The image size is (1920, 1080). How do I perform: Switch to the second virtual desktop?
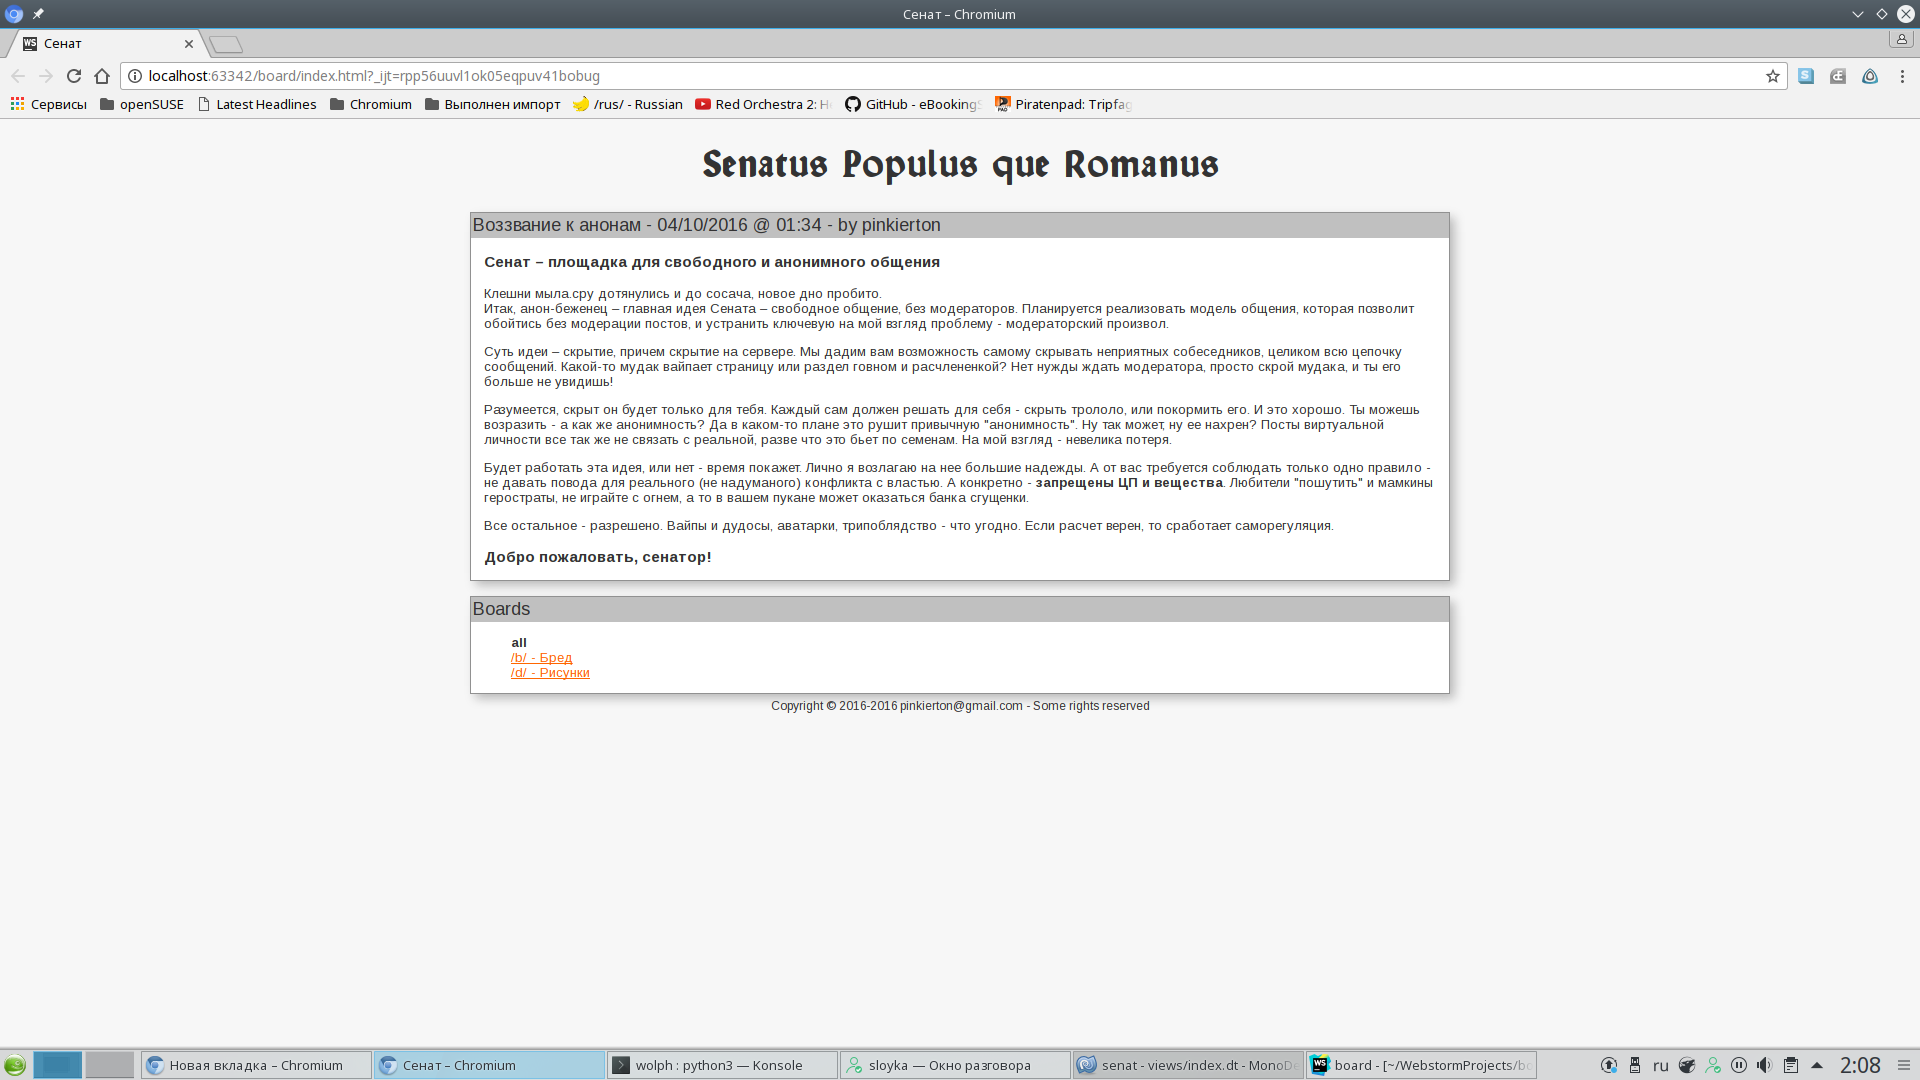click(110, 1065)
